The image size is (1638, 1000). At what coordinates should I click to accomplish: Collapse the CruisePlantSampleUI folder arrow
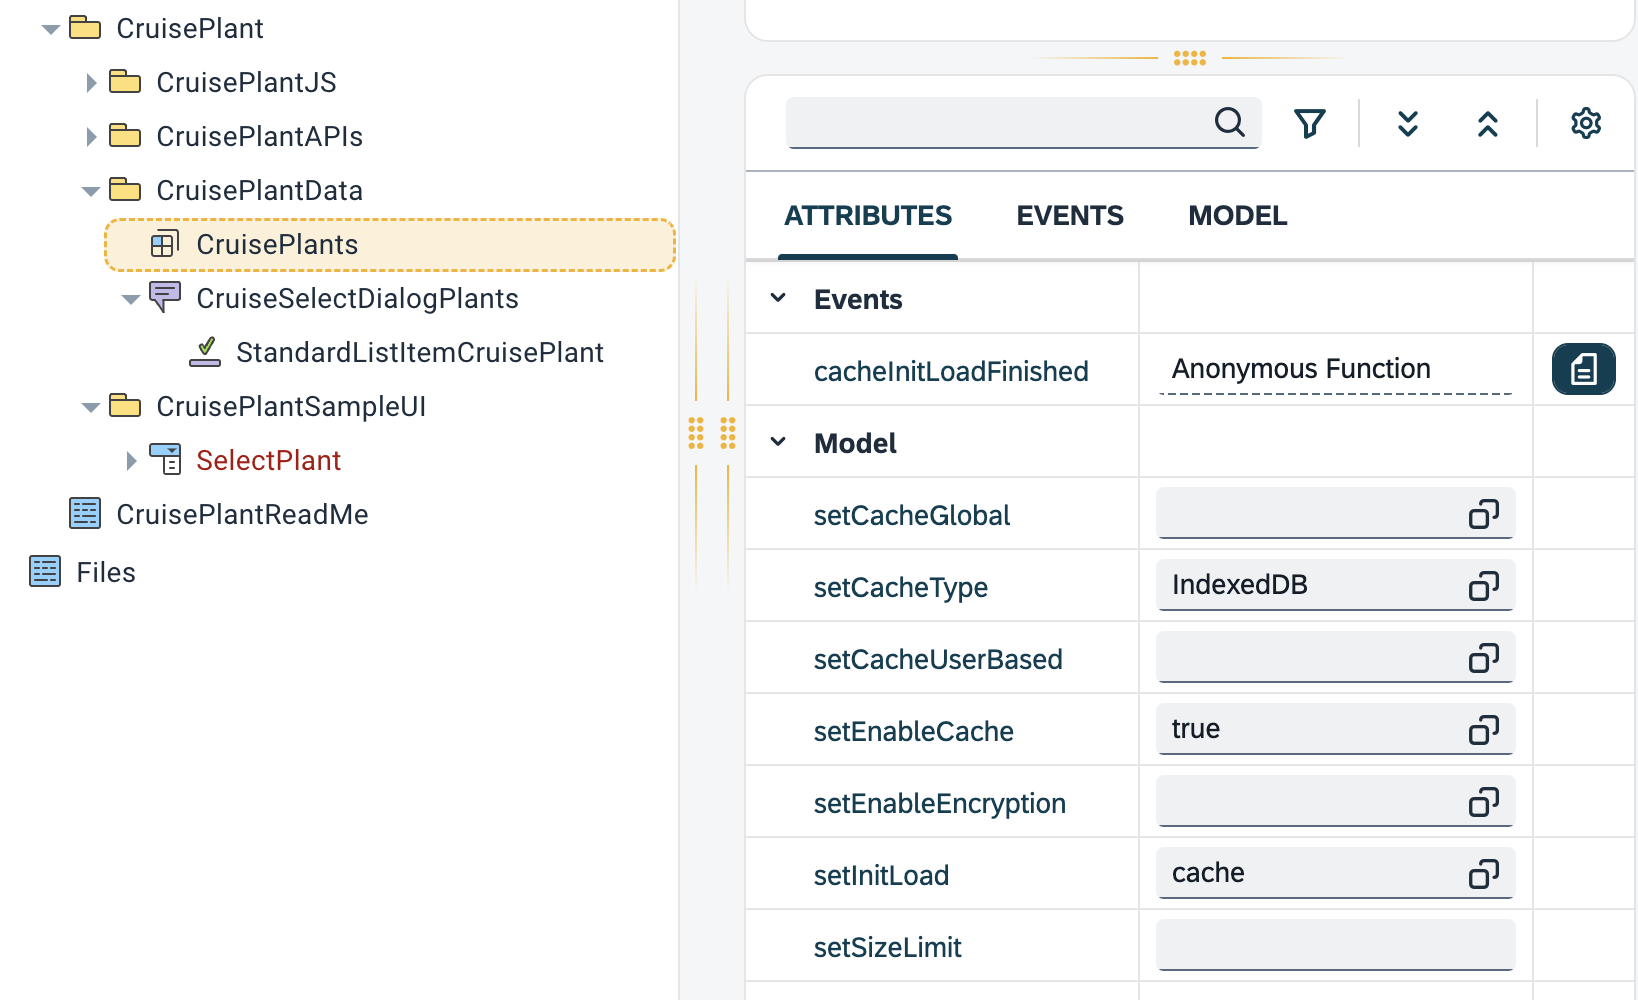click(x=90, y=407)
